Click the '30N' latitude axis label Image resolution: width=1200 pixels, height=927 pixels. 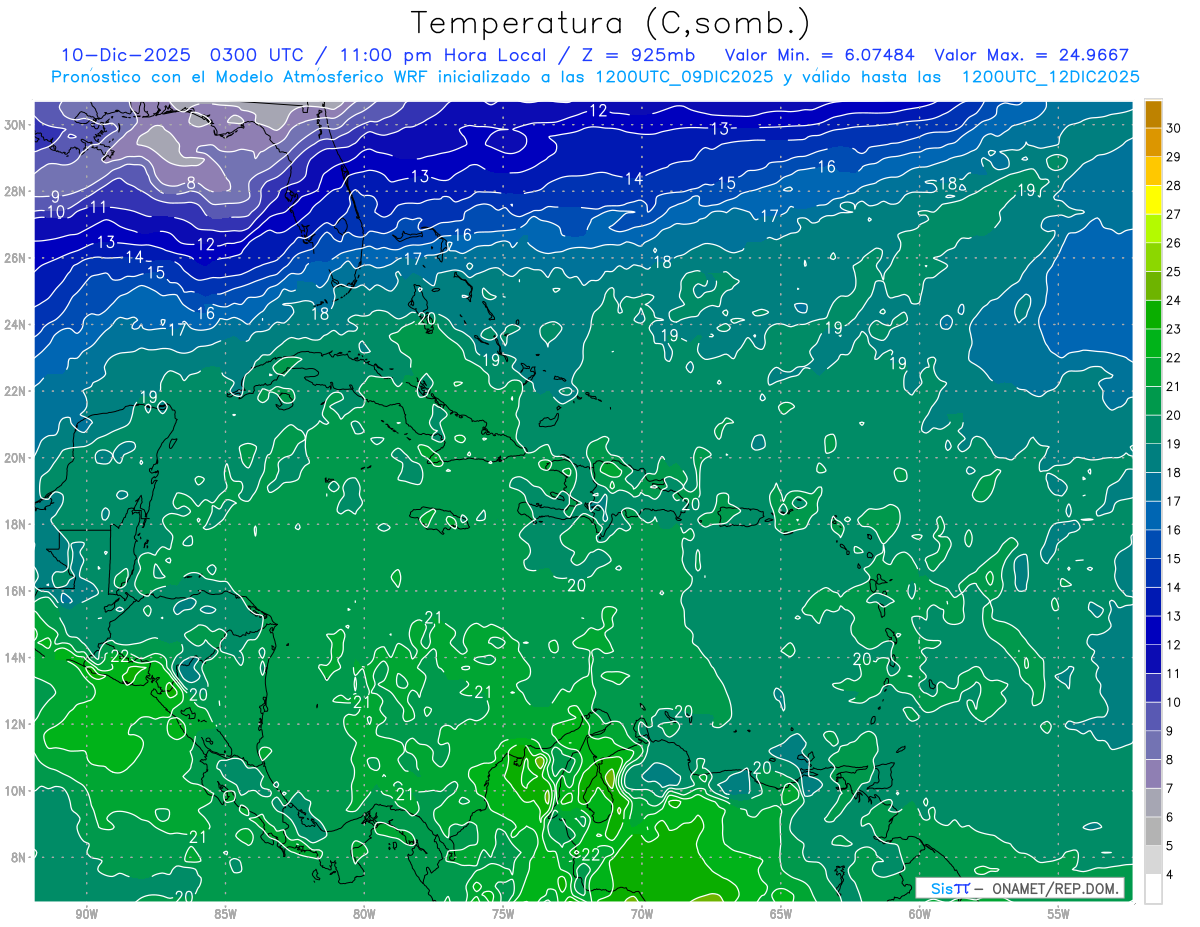pos(17,124)
